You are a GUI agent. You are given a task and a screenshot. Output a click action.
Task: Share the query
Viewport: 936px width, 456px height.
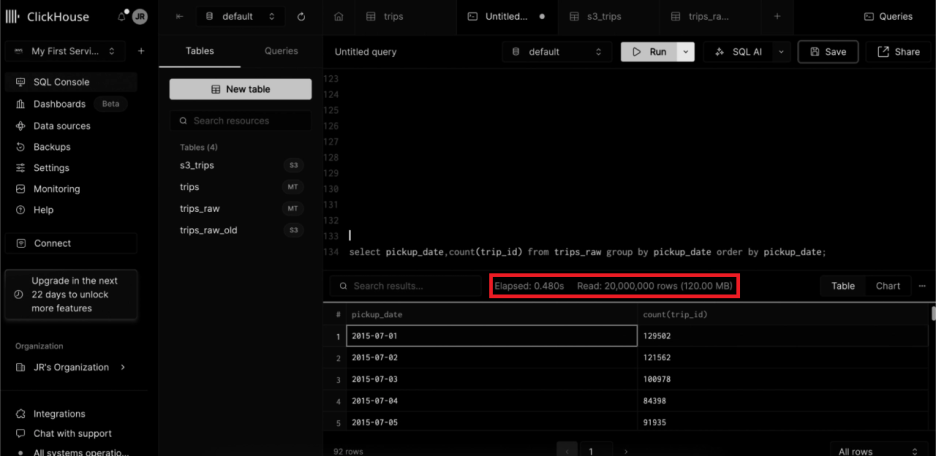pyautogui.click(x=898, y=52)
